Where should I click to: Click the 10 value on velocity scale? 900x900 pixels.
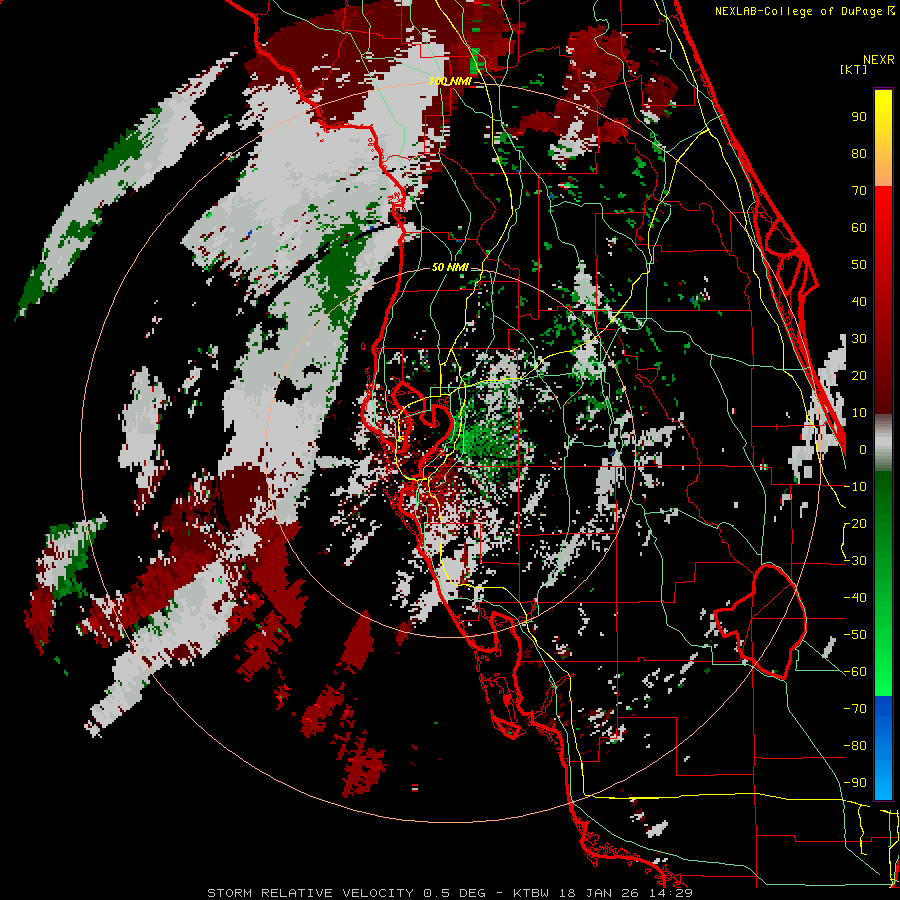point(859,413)
